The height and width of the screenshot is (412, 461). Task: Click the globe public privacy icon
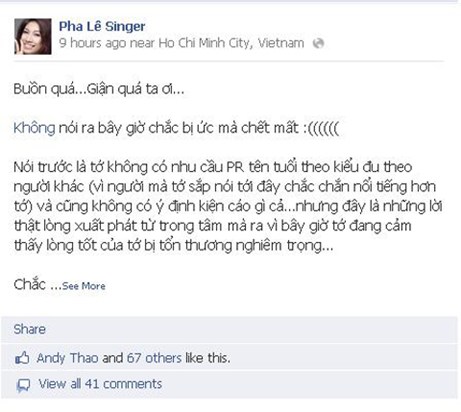pyautogui.click(x=318, y=43)
